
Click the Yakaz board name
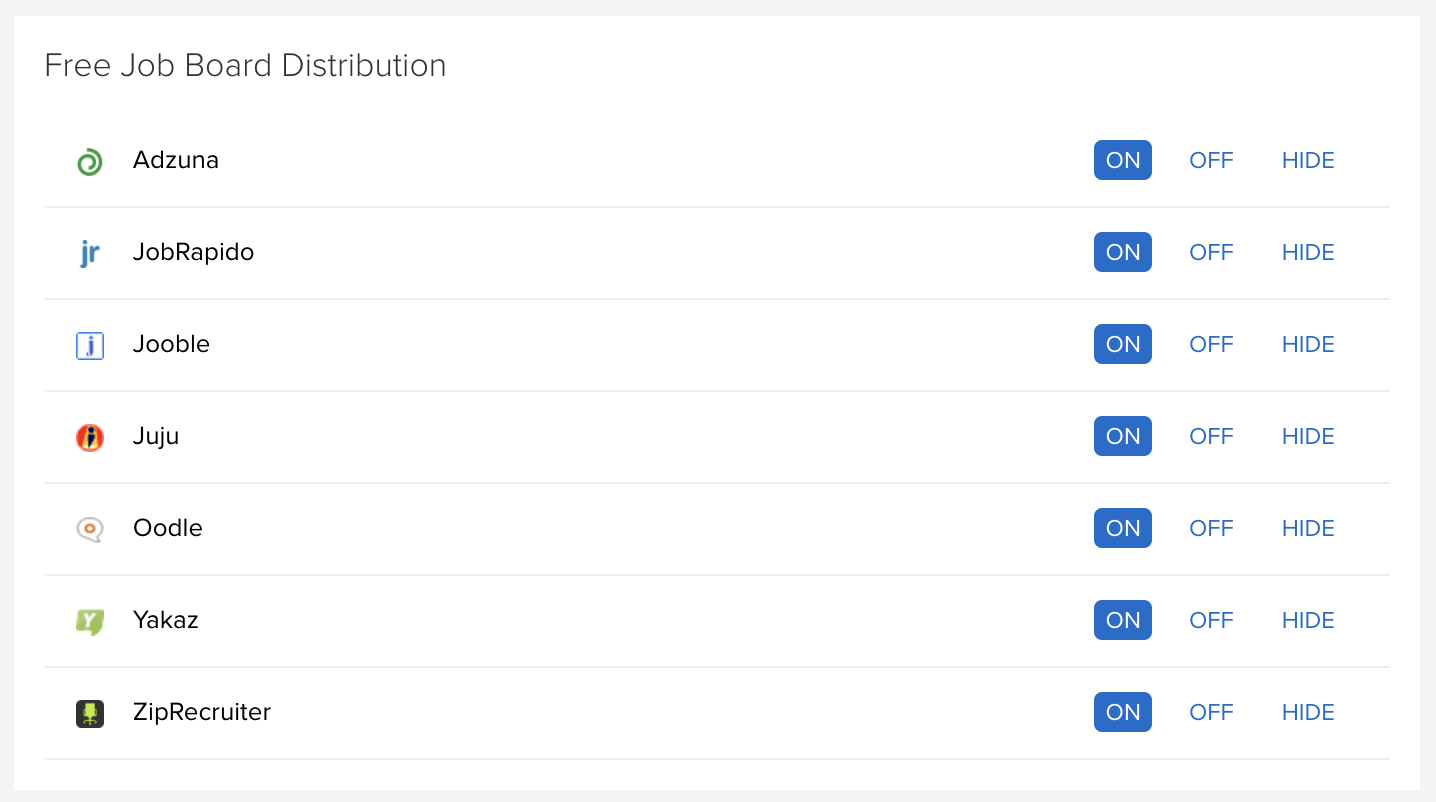click(x=166, y=620)
